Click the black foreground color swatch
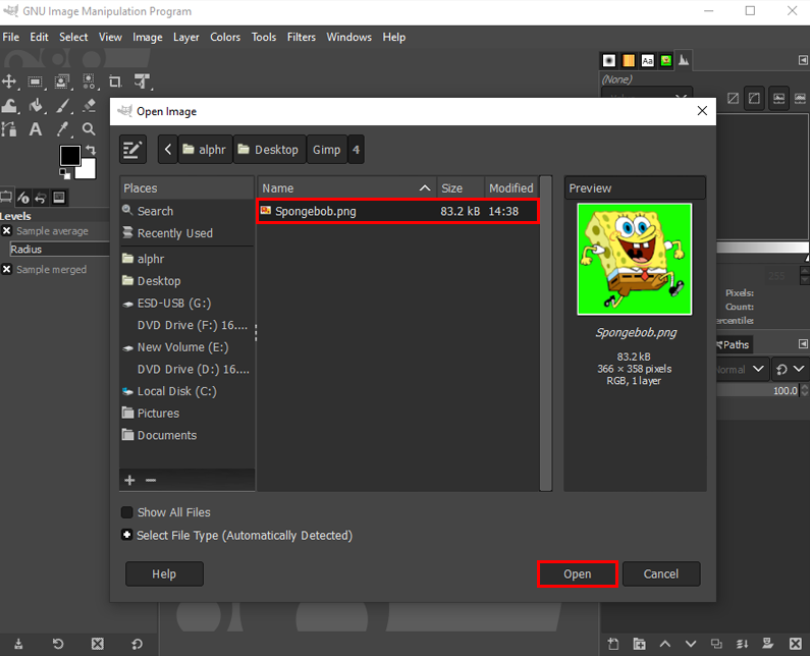The width and height of the screenshot is (810, 656). [69, 156]
